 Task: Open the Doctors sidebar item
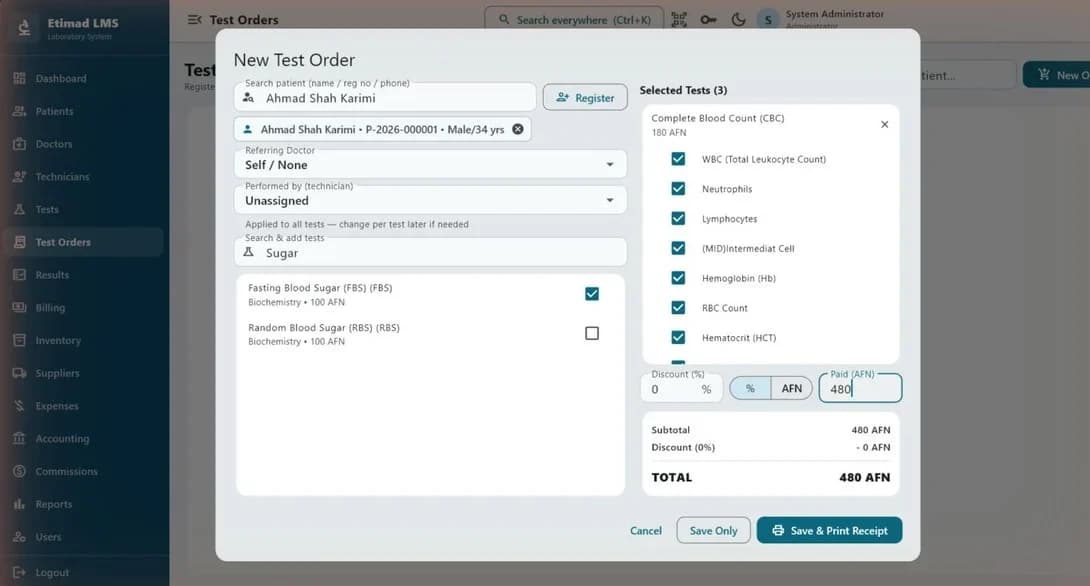pos(83,144)
